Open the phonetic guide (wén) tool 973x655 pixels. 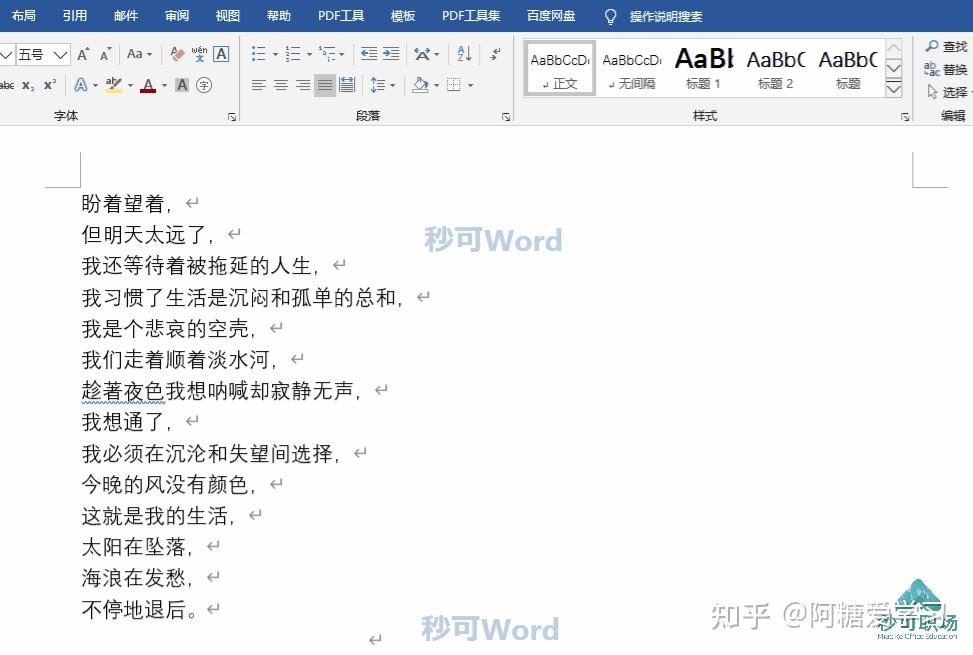(x=199, y=55)
